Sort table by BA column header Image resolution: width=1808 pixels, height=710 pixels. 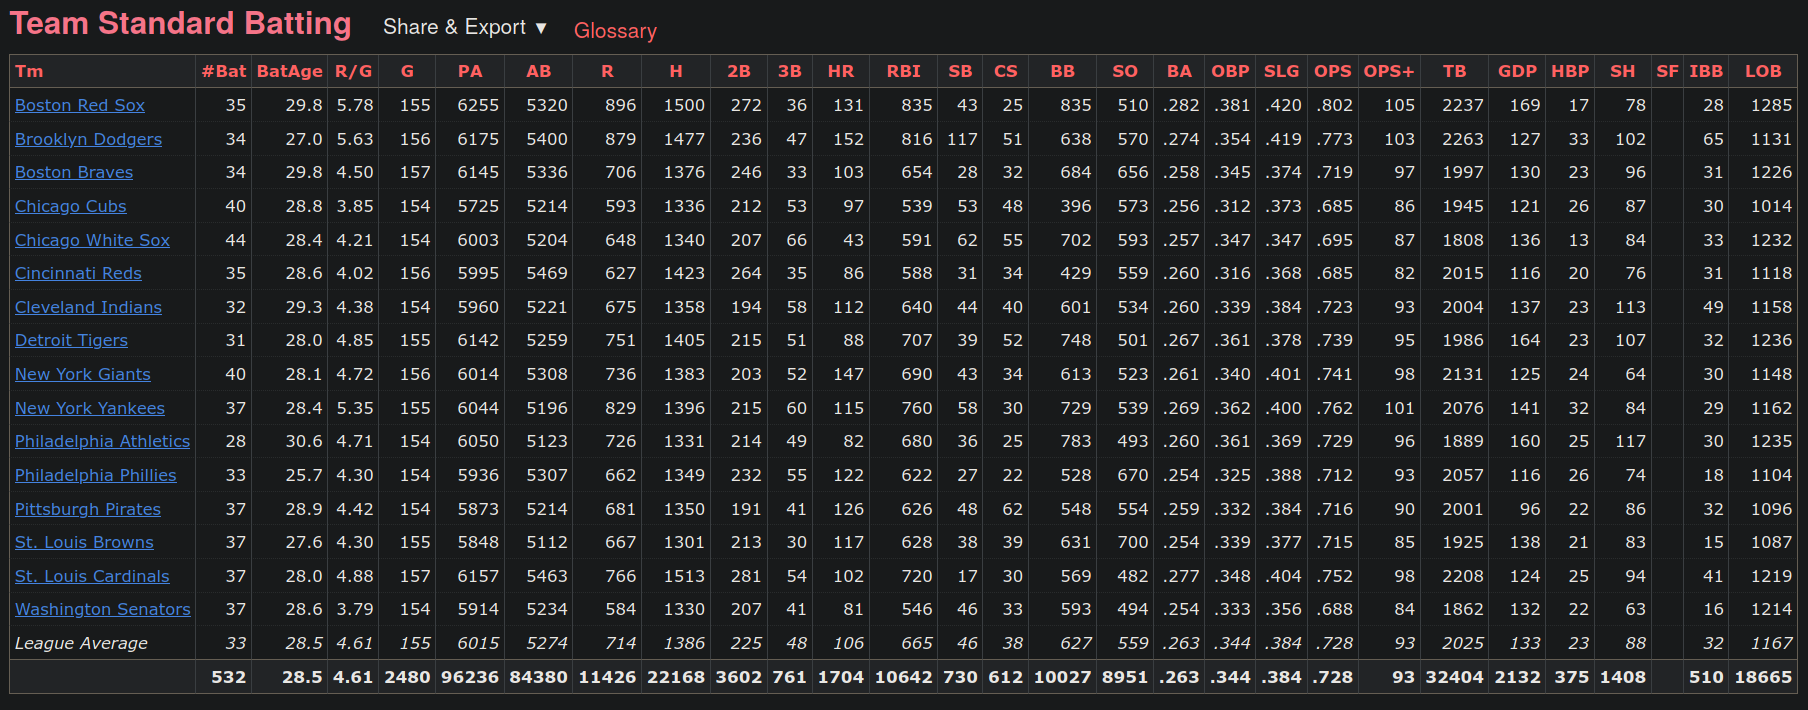tap(1179, 71)
